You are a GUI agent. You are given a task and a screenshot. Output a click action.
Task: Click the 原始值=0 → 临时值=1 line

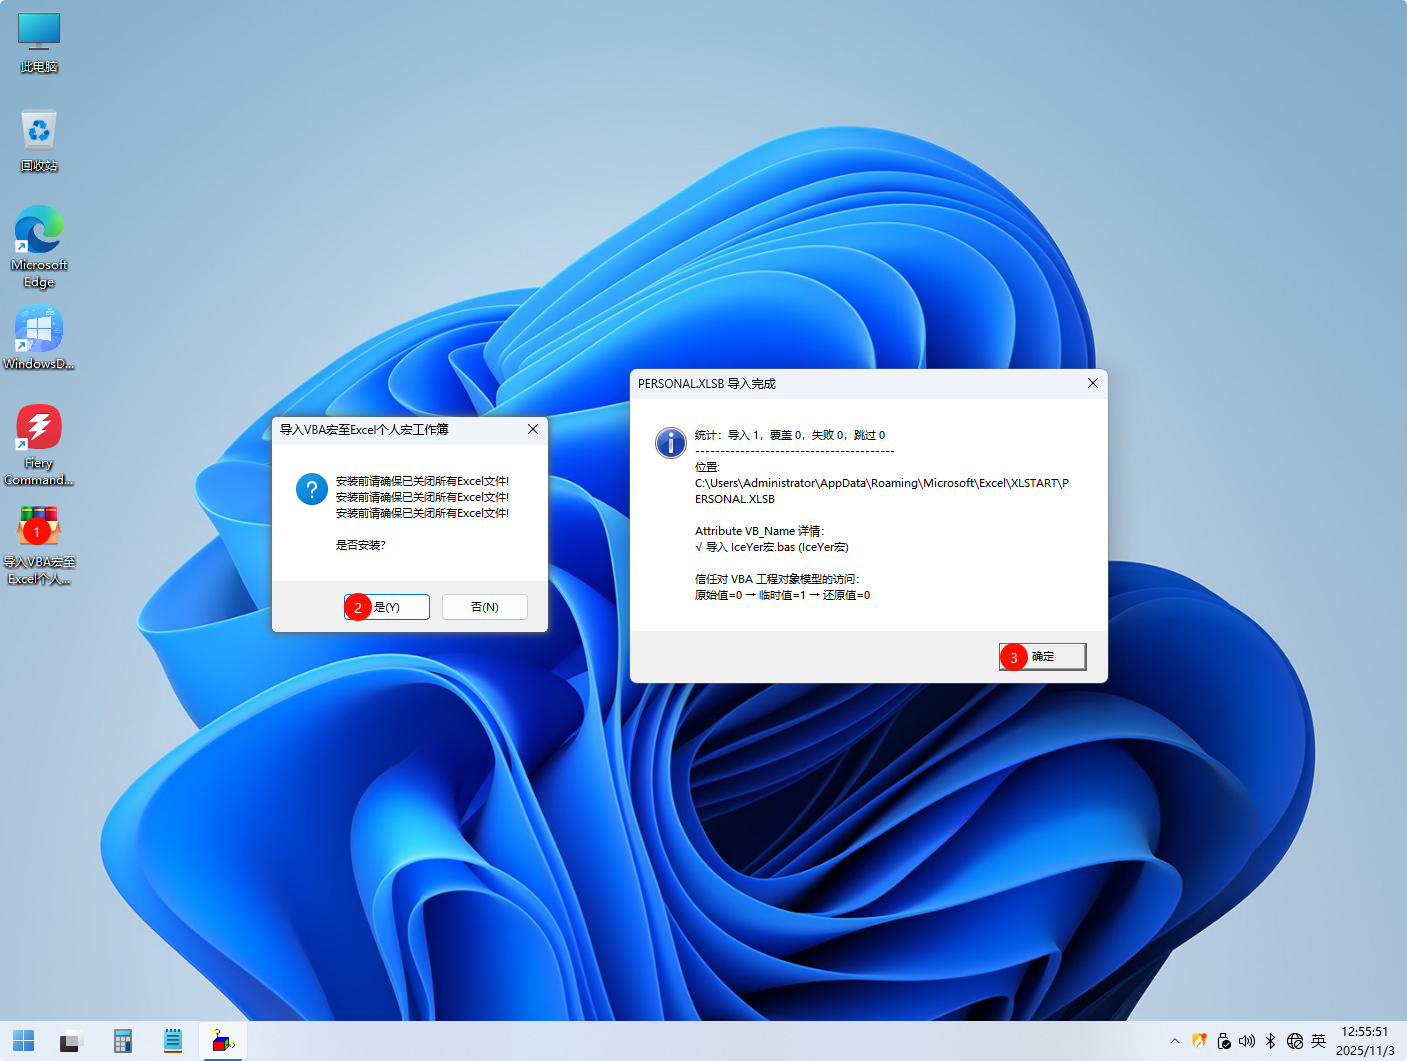pyautogui.click(x=783, y=595)
